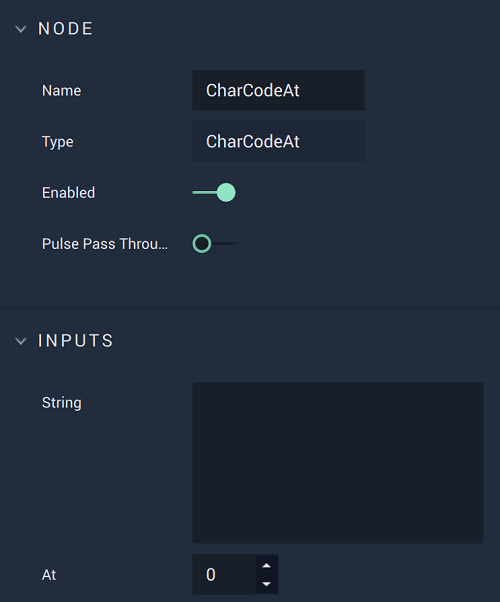
Task: Click the Enabled label
Action: (68, 193)
